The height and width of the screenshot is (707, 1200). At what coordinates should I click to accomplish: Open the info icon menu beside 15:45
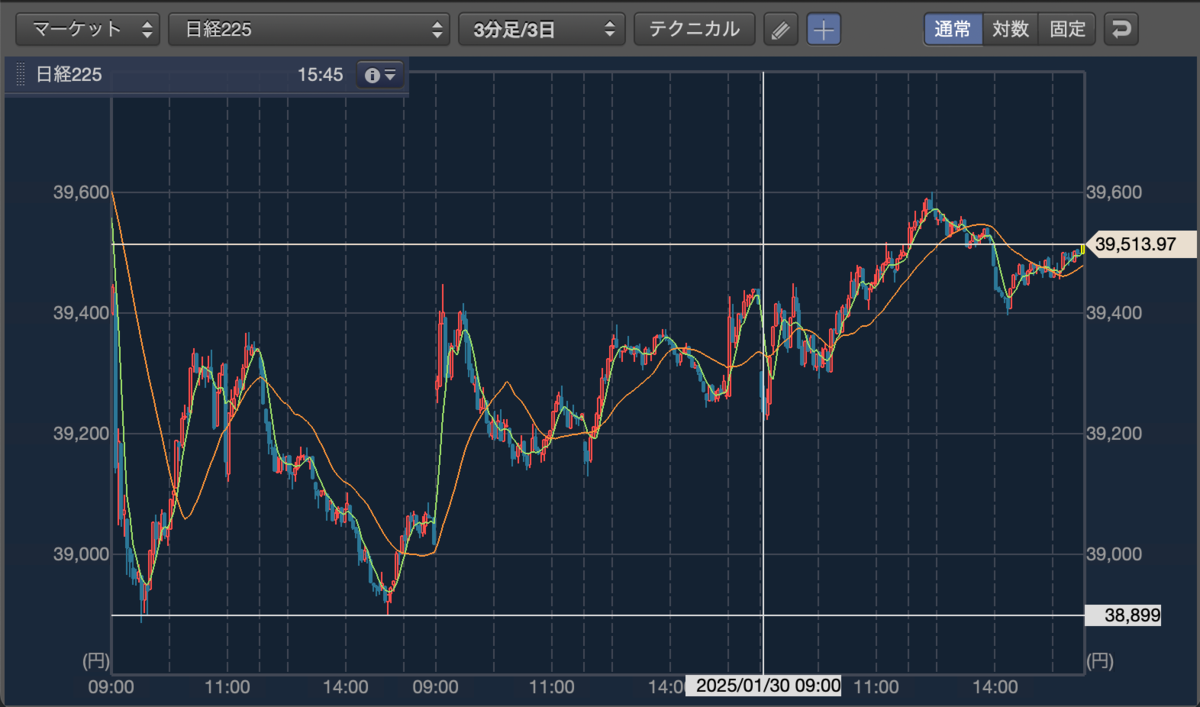pyautogui.click(x=381, y=75)
